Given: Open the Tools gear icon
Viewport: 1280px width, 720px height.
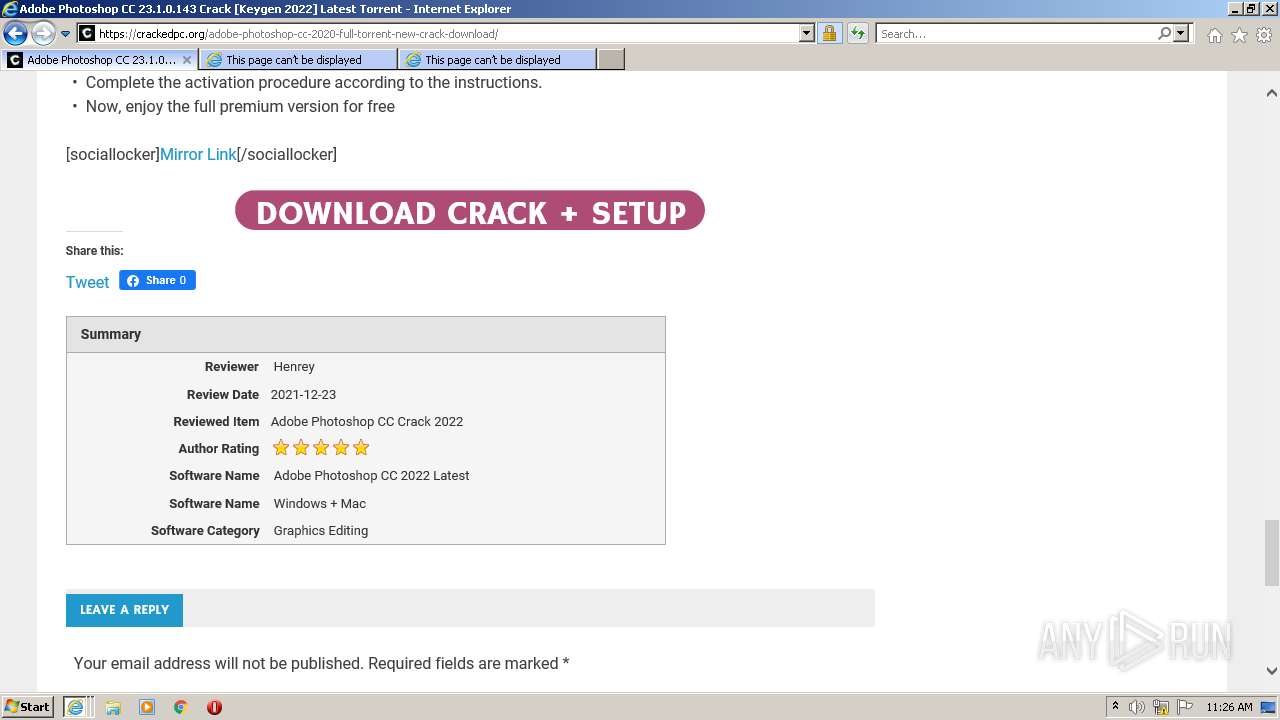Looking at the screenshot, I should pos(1264,35).
